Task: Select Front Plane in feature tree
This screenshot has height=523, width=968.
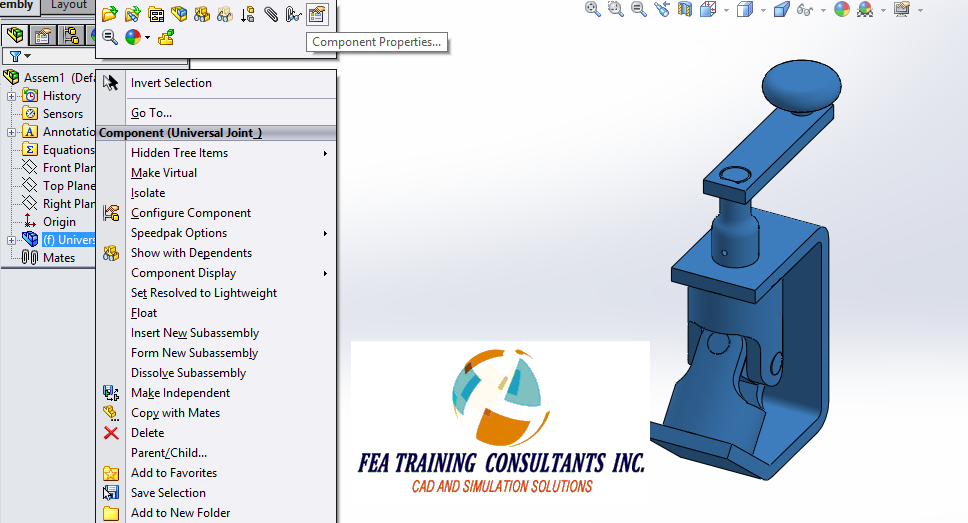Action: (58, 167)
